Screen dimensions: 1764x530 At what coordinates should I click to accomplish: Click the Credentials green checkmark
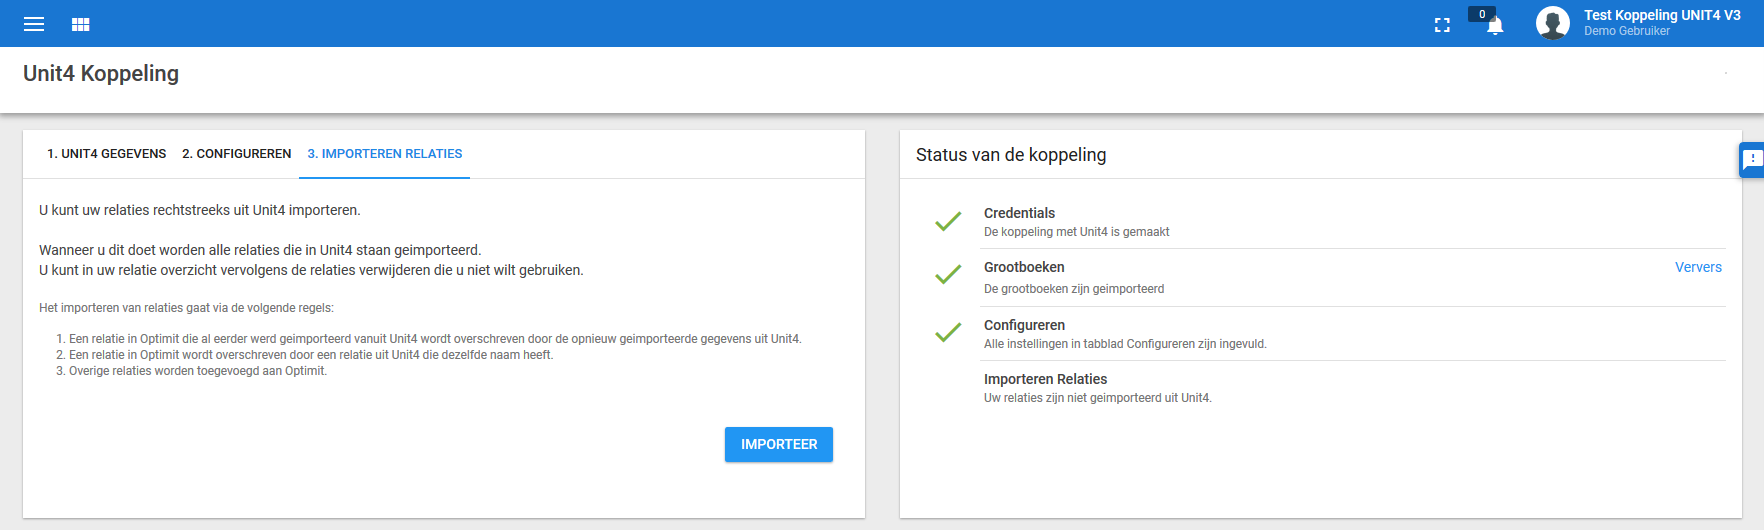click(948, 221)
